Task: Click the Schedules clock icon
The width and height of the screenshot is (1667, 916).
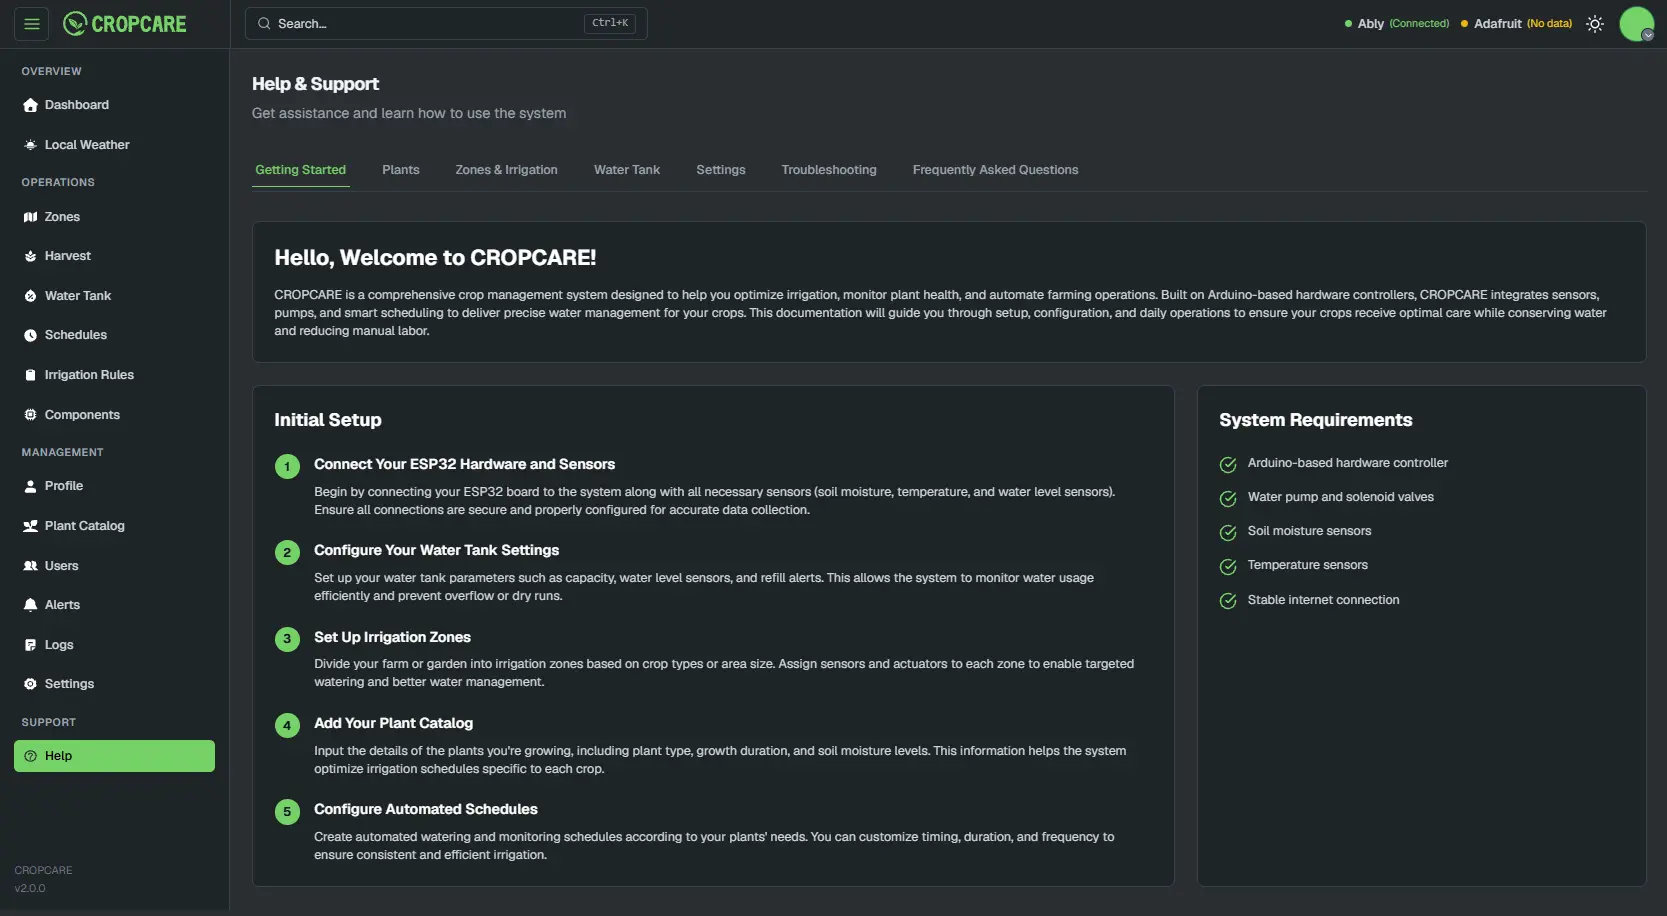Action: click(x=30, y=335)
